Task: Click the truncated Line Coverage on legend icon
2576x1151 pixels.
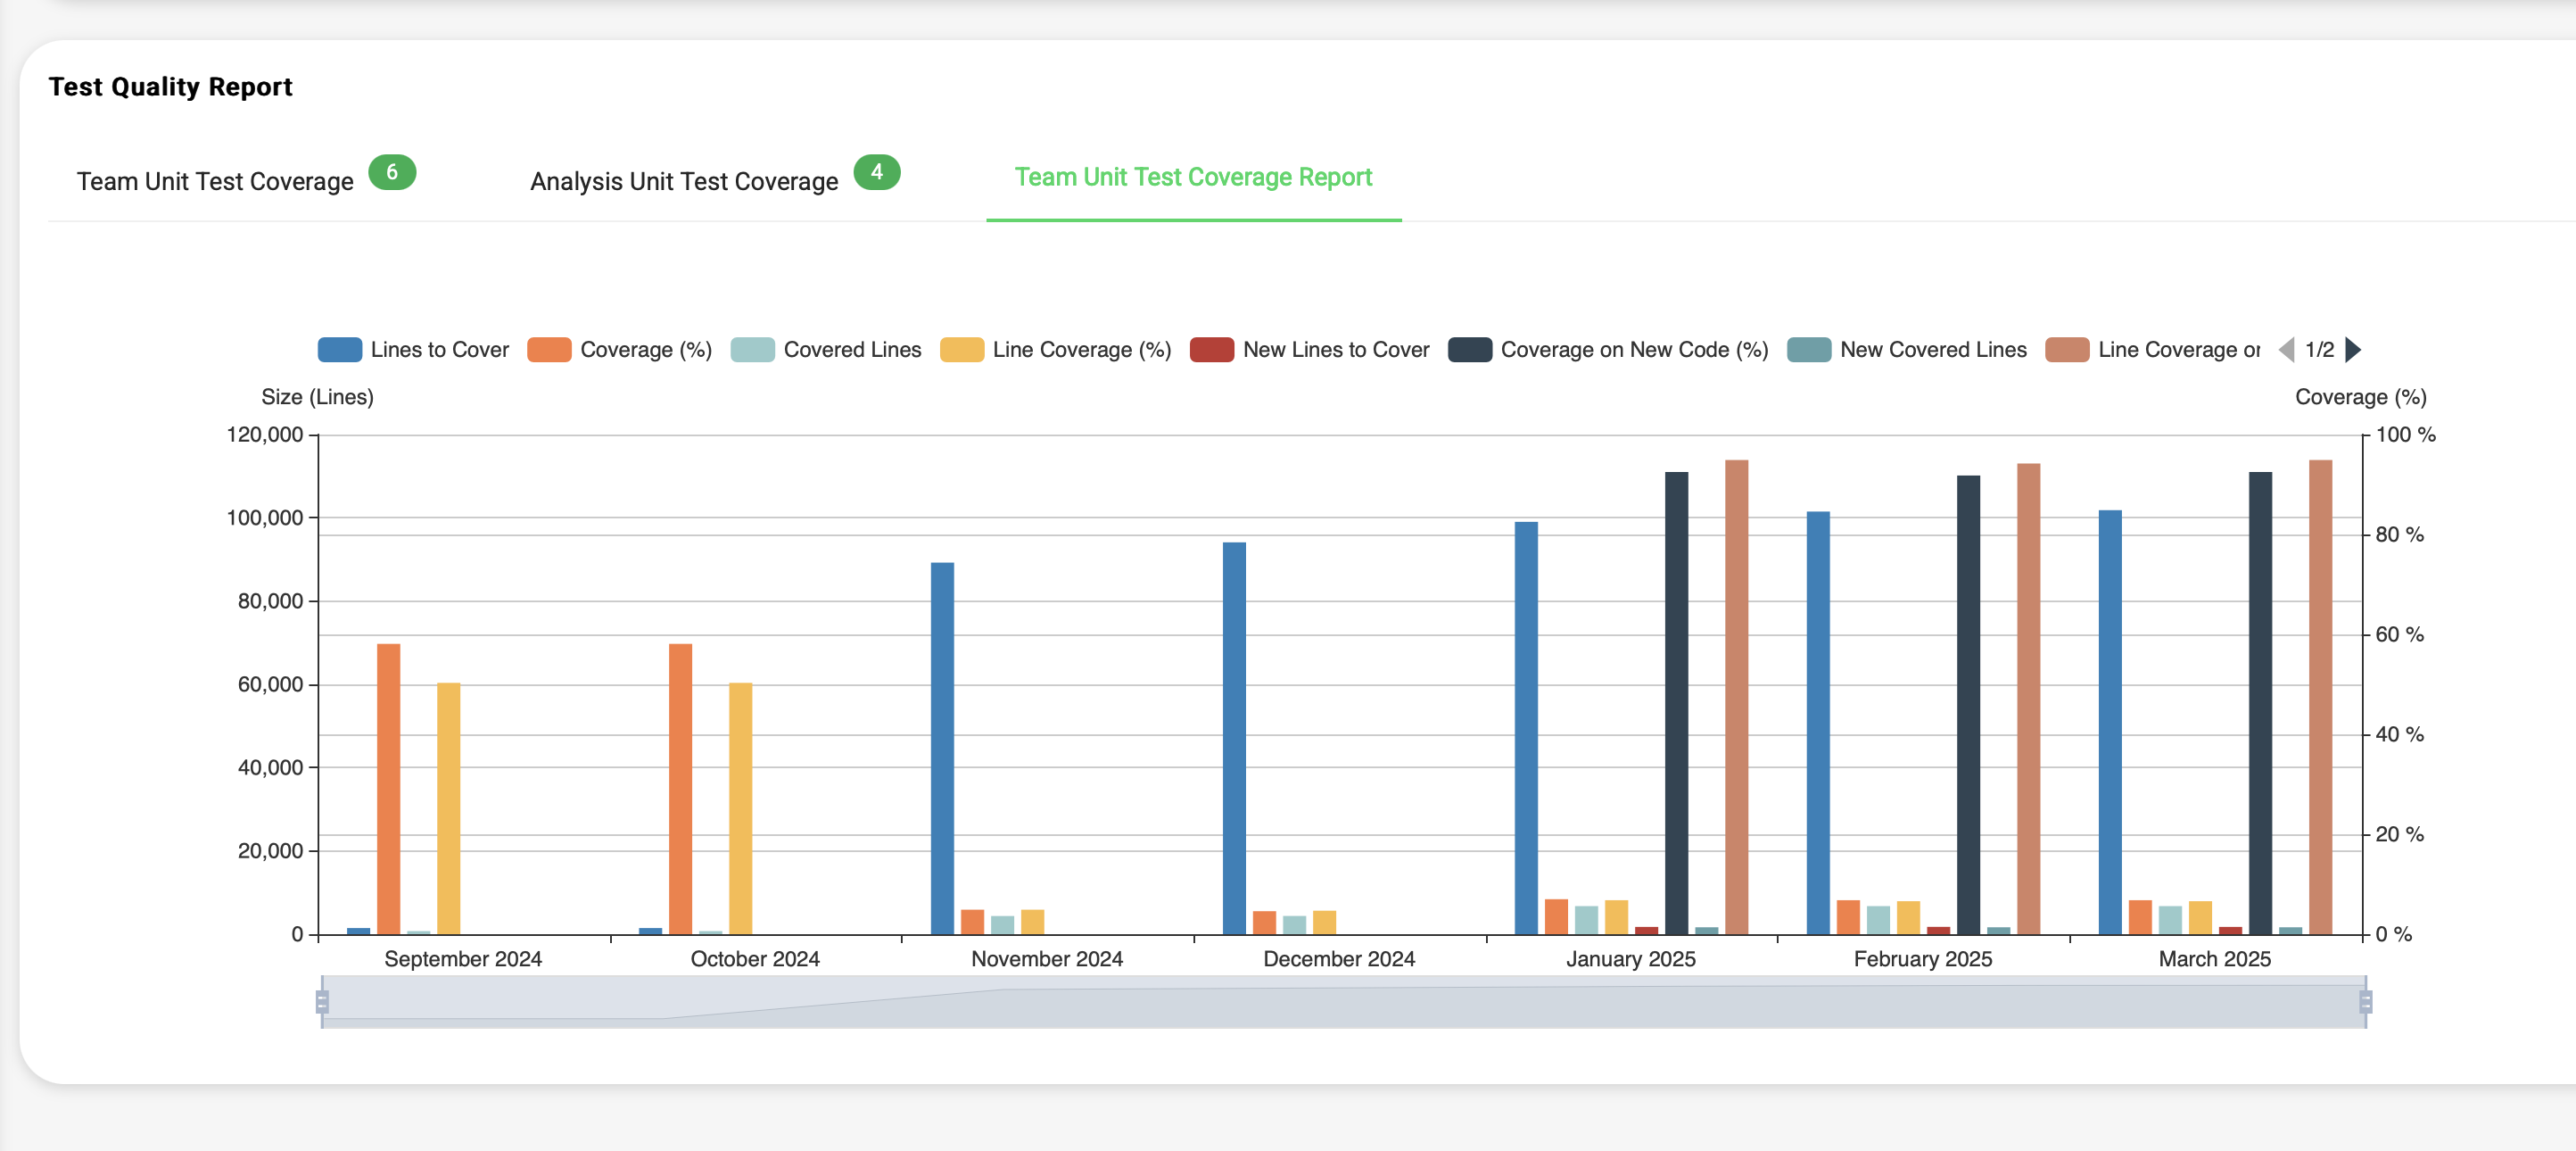Action: click(x=2066, y=350)
